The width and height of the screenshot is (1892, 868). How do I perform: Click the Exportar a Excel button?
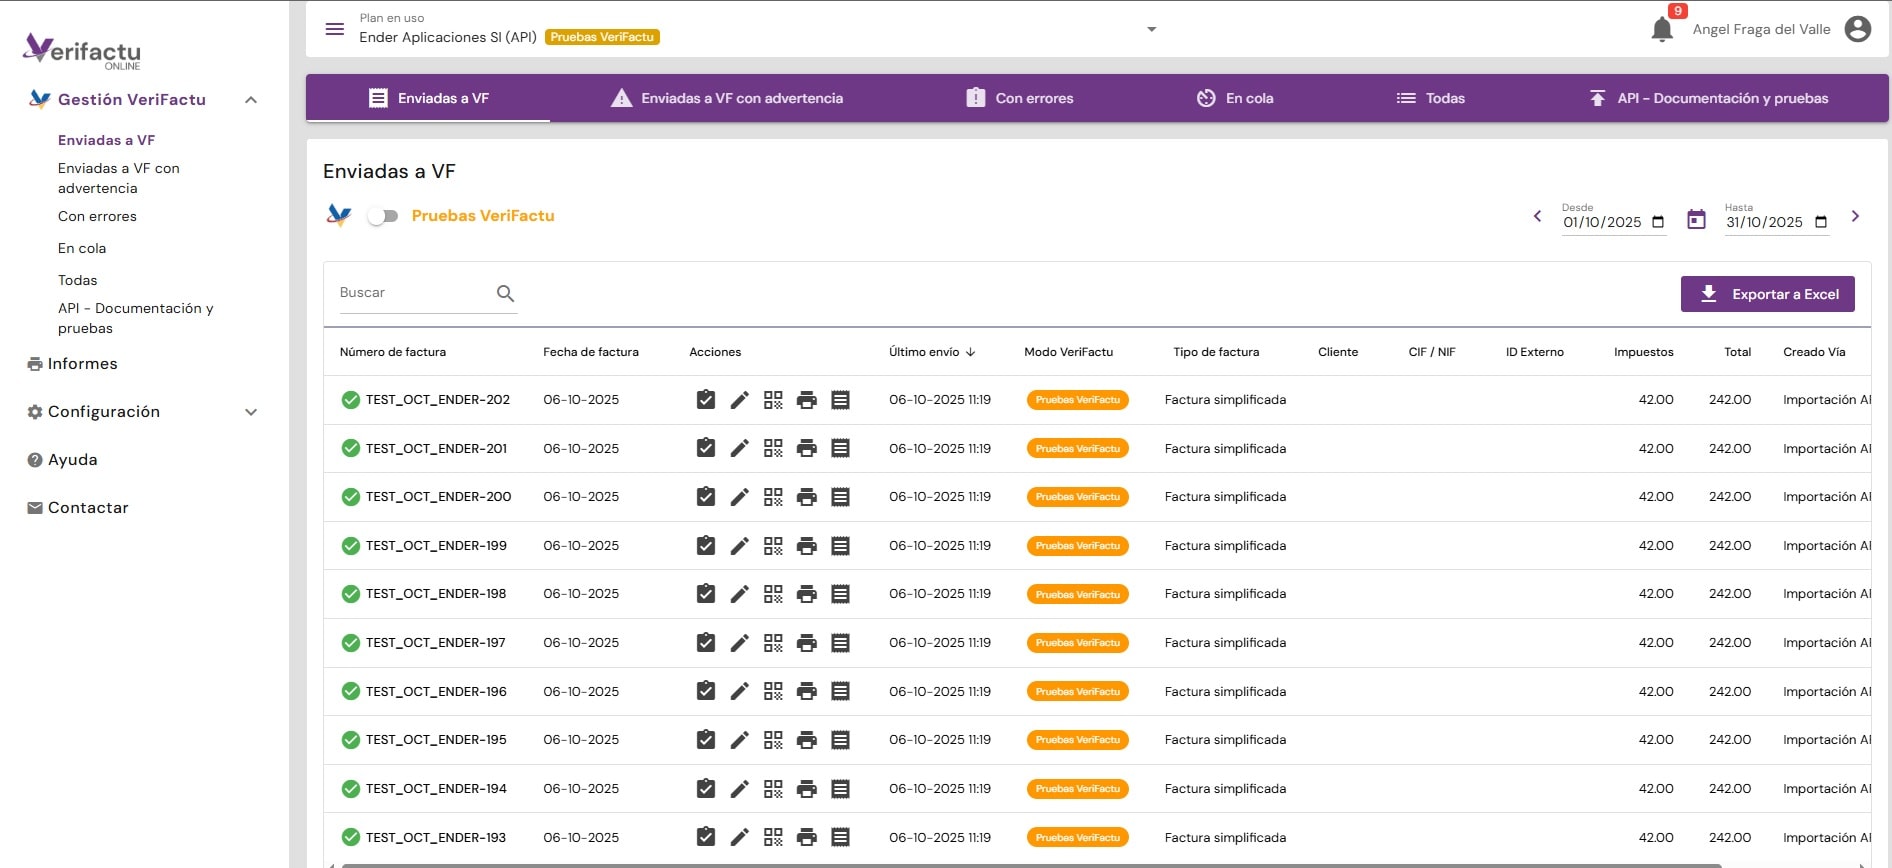[x=1767, y=294]
